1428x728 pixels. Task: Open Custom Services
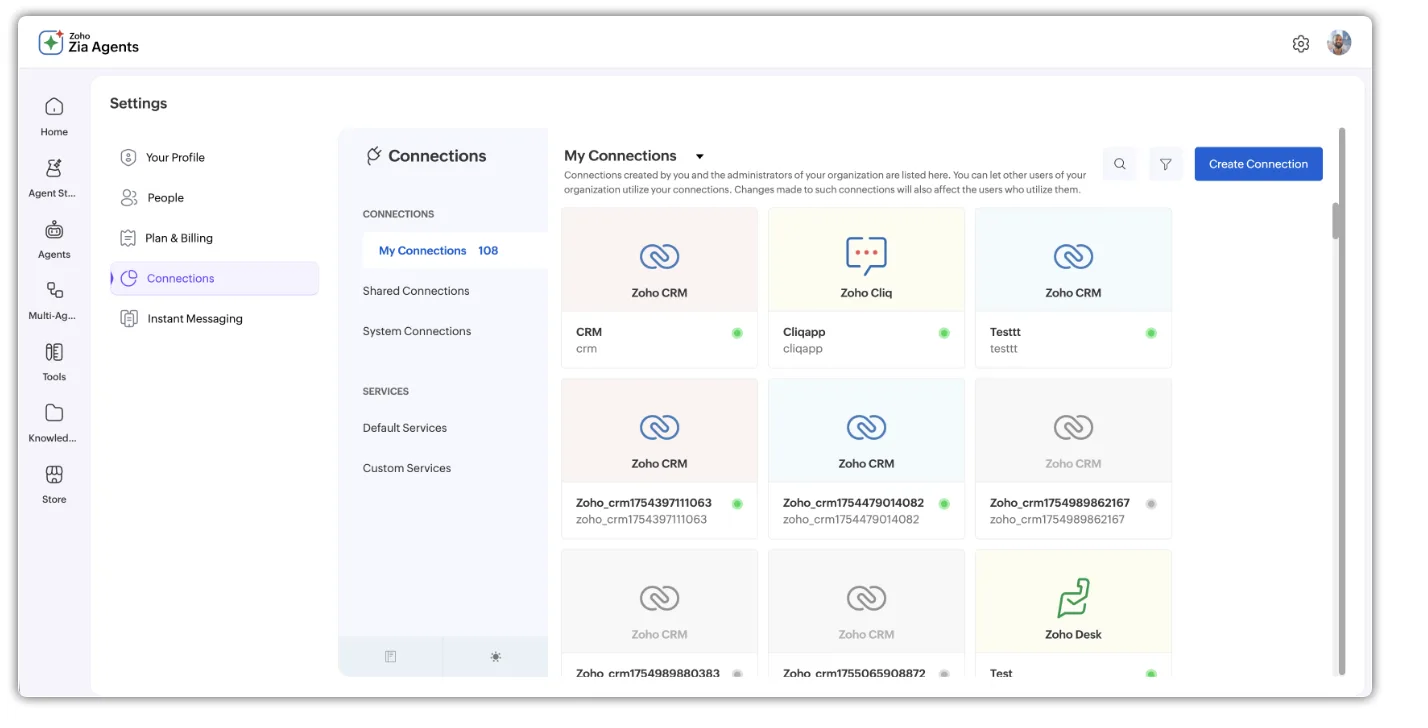tap(407, 468)
